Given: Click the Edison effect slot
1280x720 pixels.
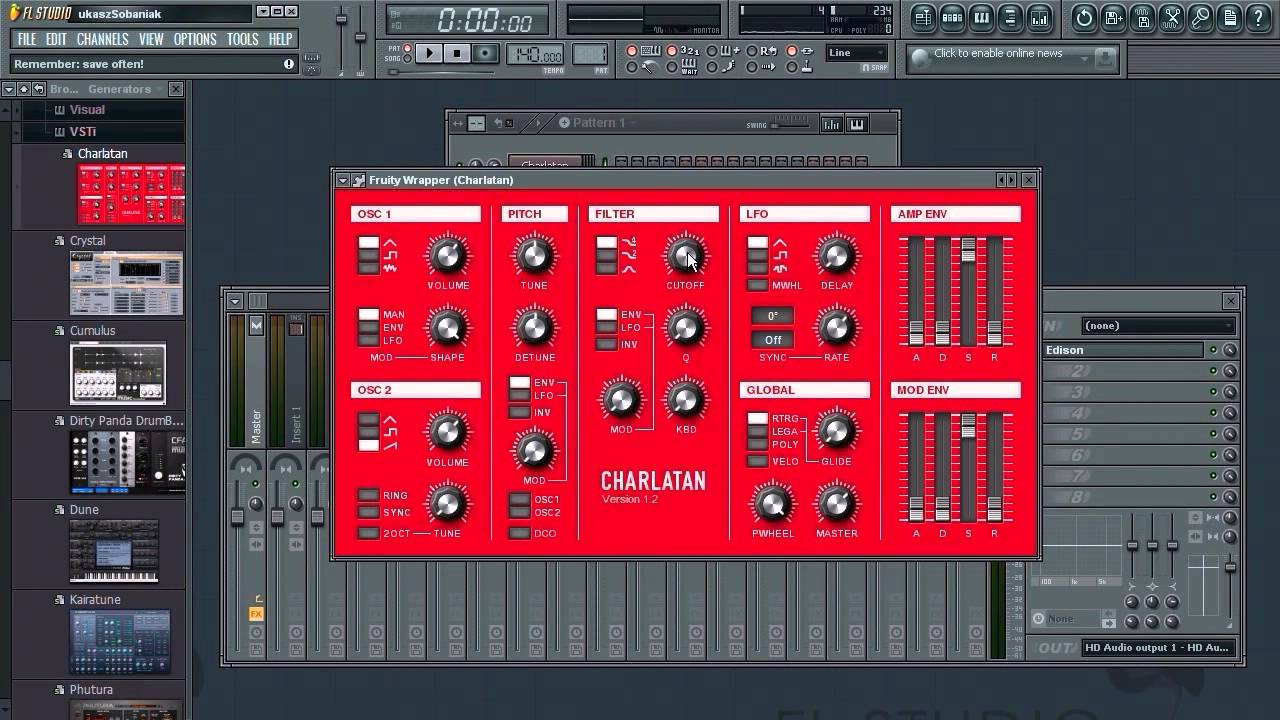Looking at the screenshot, I should coord(1123,350).
